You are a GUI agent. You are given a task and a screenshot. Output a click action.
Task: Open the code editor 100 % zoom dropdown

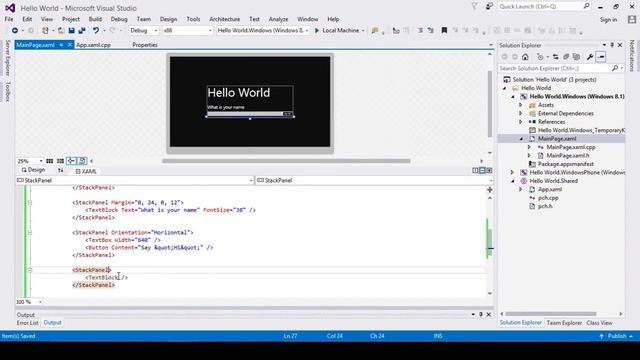click(x=29, y=302)
